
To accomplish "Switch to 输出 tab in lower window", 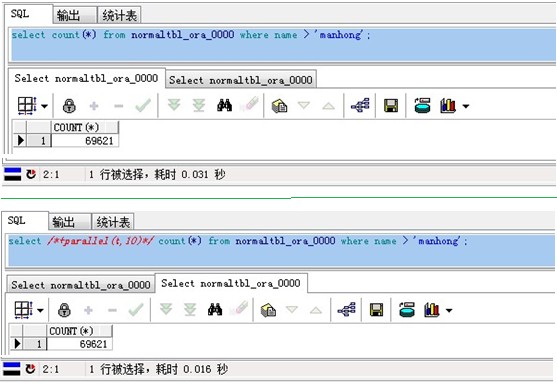I will pyautogui.click(x=70, y=222).
